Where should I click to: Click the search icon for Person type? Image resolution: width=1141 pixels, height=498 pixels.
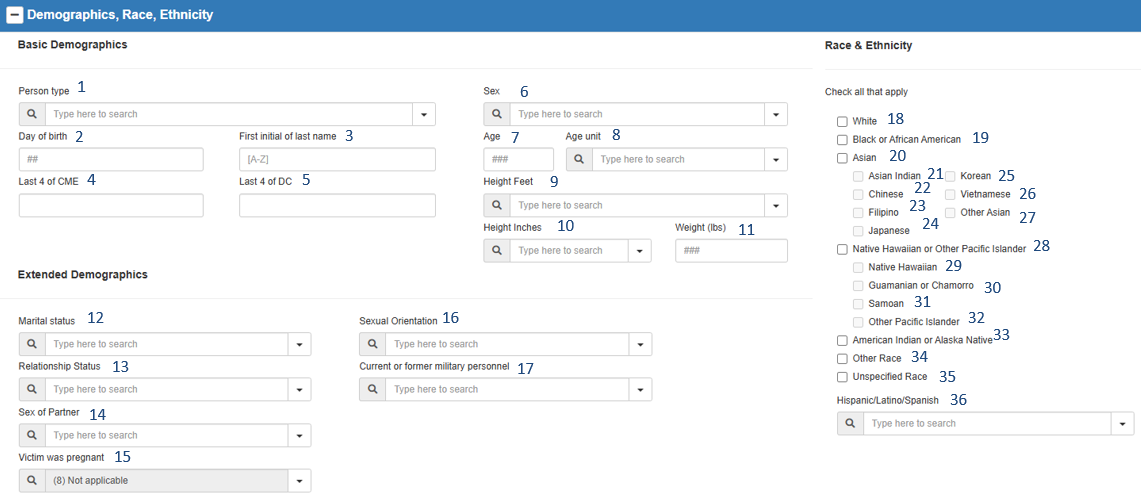[31, 114]
